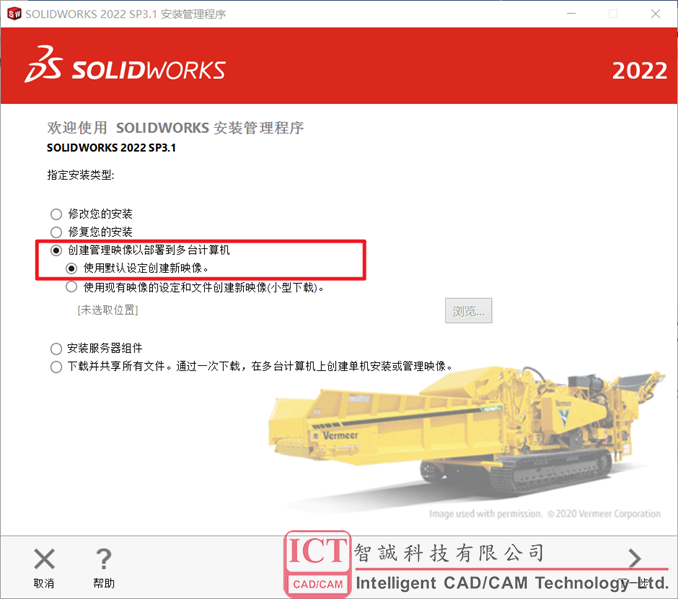Click the 3DS SOLIDWORKS logo in banner
The image size is (678, 599).
click(x=125, y=65)
